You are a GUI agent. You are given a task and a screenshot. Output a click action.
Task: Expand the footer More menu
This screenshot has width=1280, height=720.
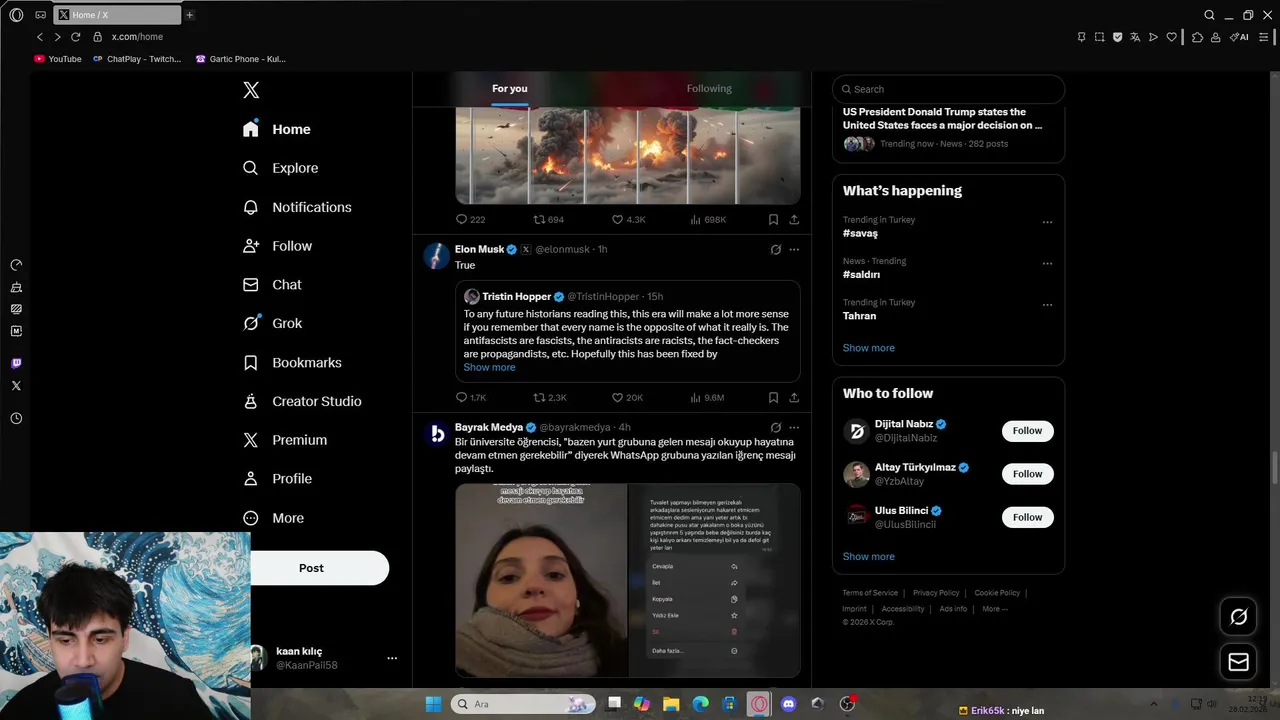pos(994,609)
